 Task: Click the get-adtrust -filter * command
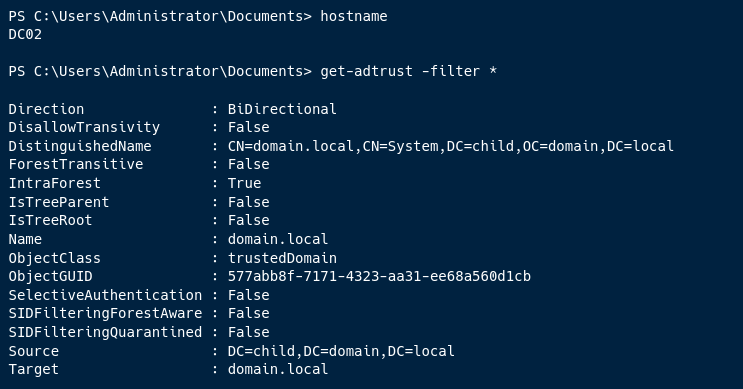tap(408, 72)
